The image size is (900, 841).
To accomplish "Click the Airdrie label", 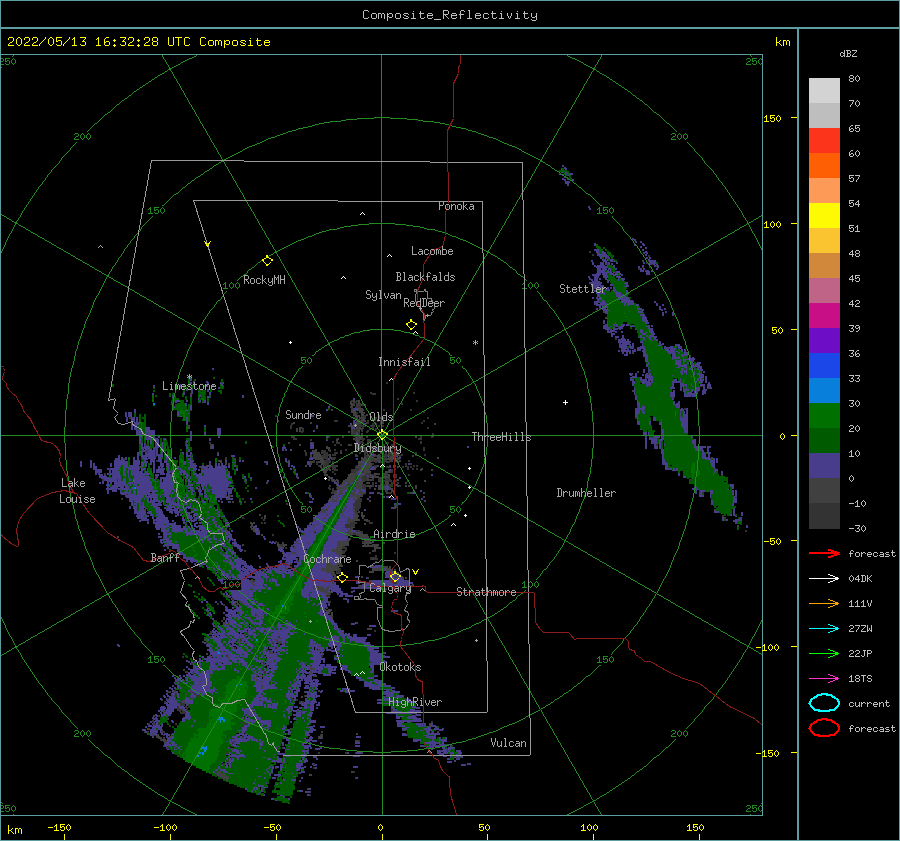I will (x=394, y=534).
